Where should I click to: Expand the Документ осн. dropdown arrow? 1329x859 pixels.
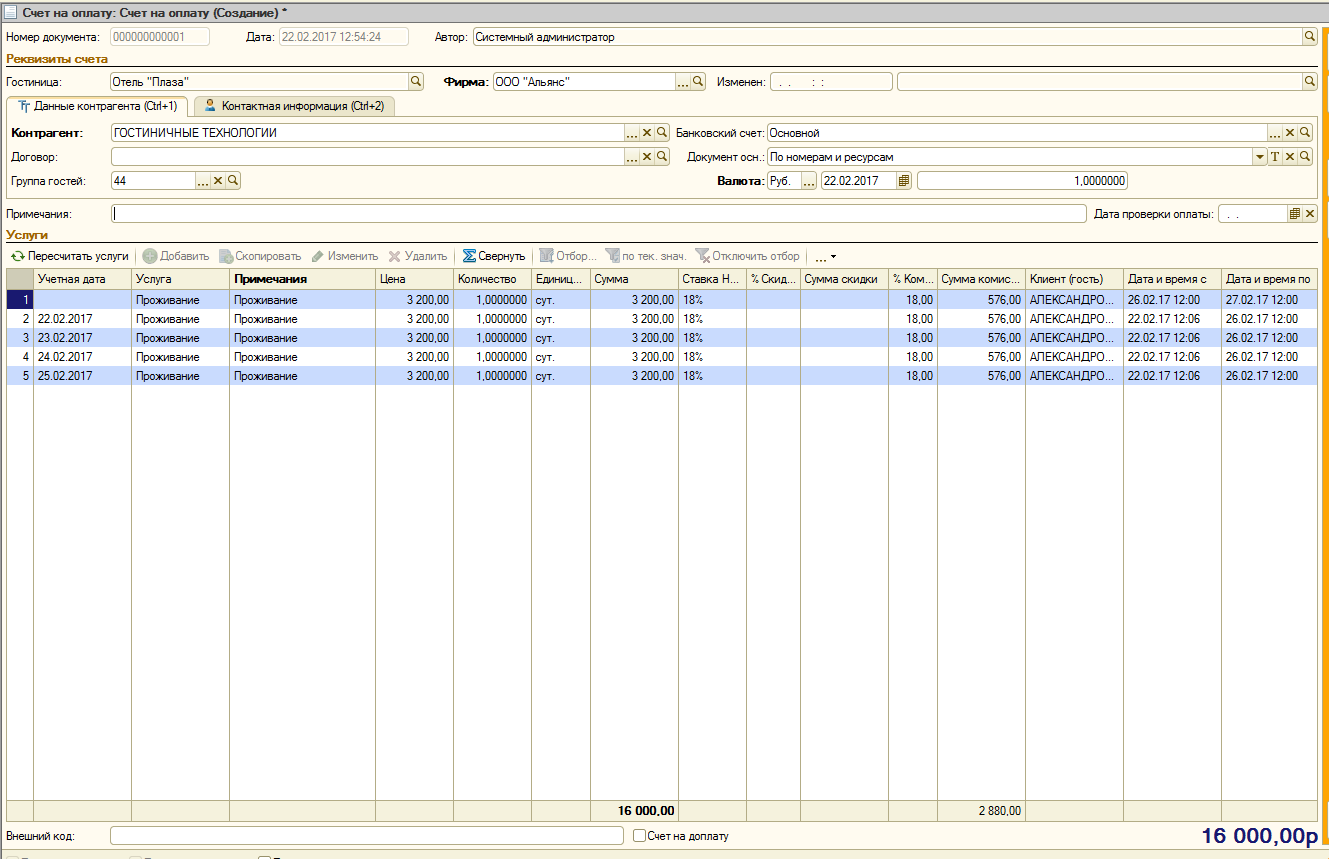click(x=1260, y=157)
